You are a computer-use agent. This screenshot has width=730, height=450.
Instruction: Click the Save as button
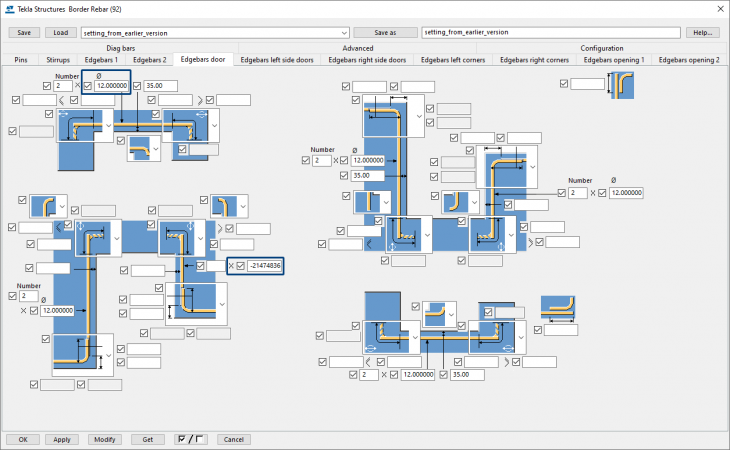tap(385, 33)
